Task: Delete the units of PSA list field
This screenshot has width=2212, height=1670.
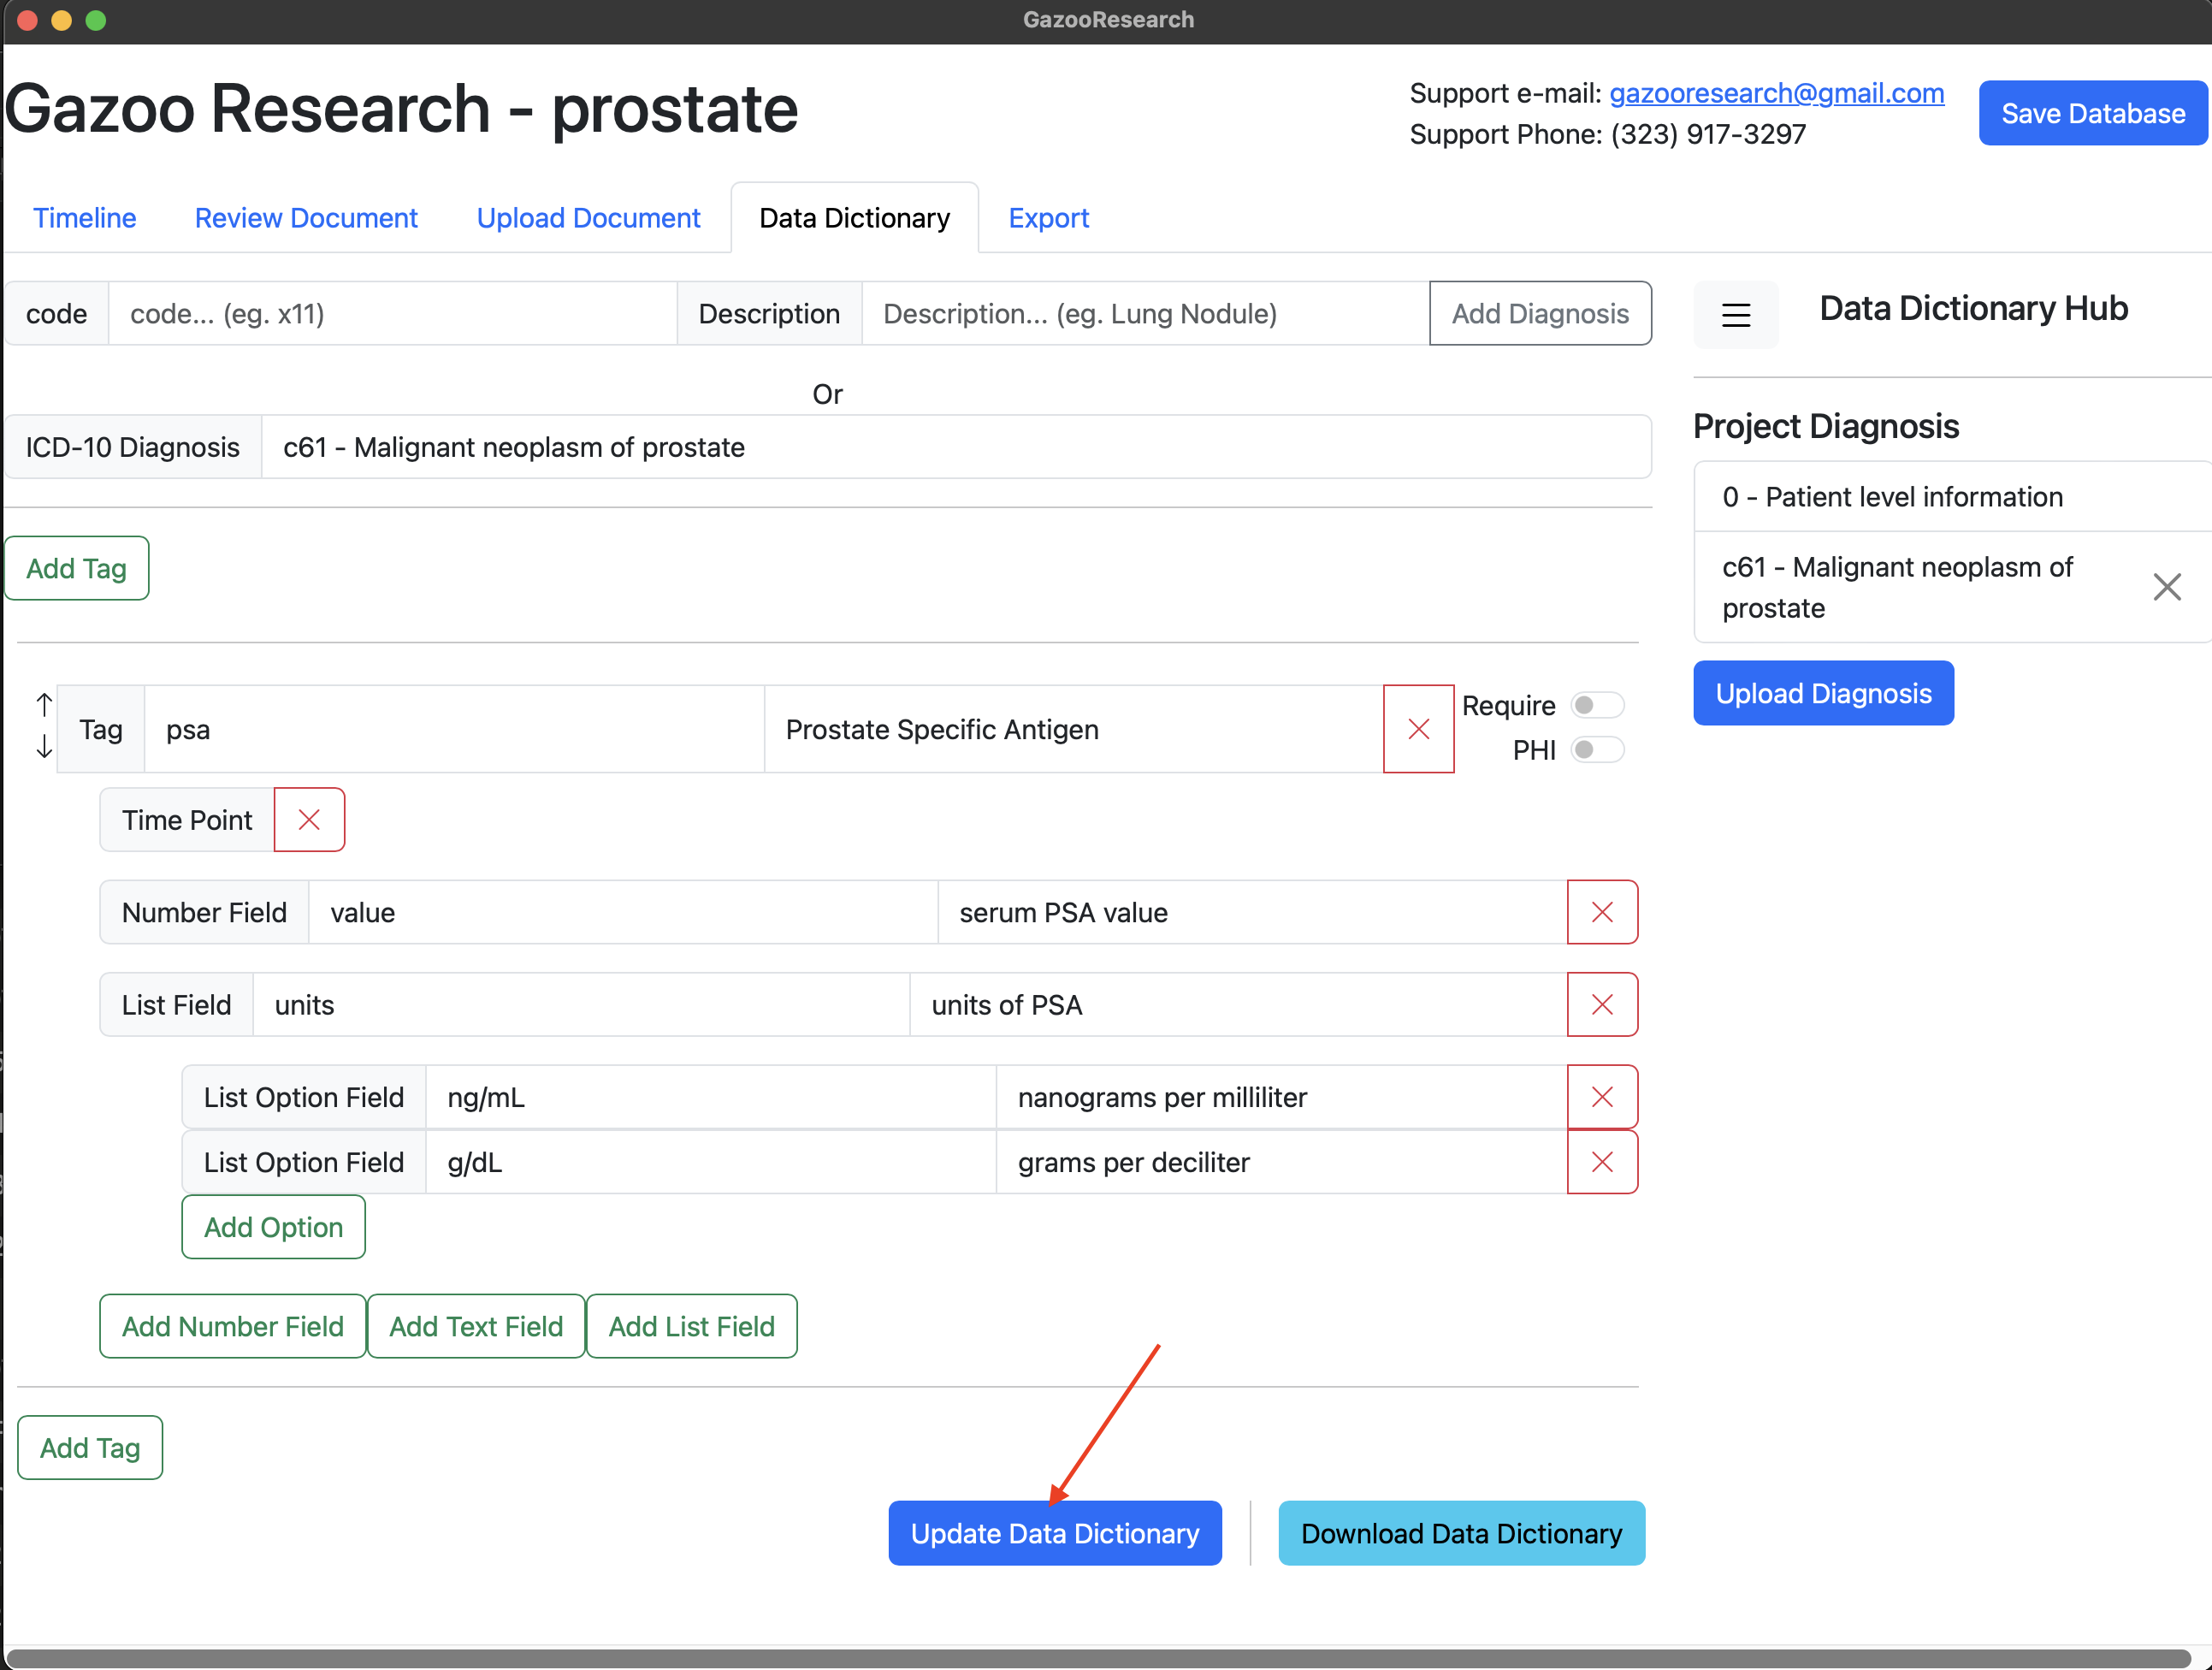Action: (1601, 1004)
